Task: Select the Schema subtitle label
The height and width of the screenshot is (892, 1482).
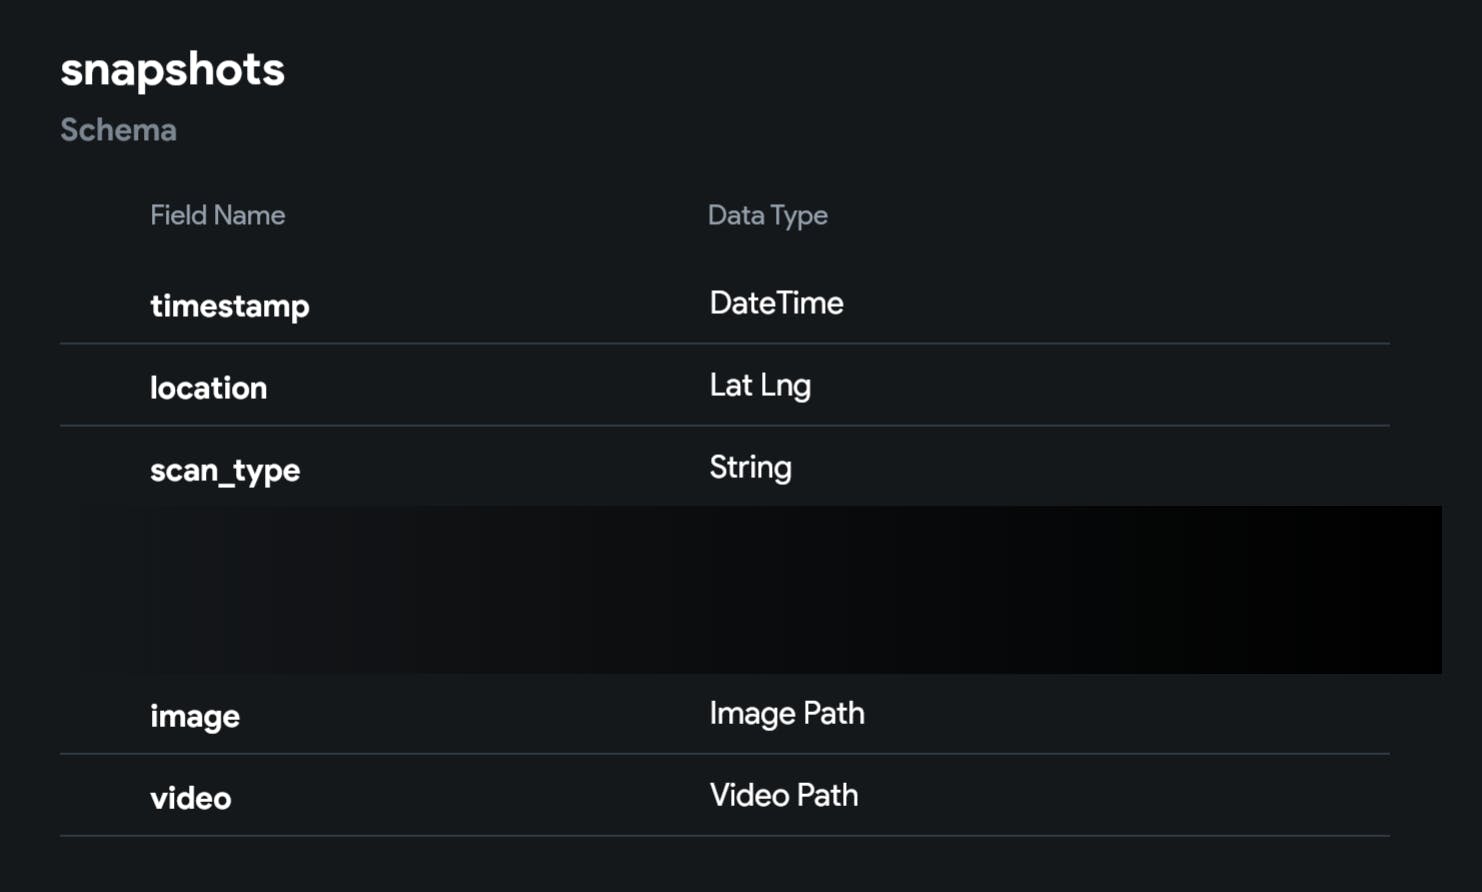Action: [118, 130]
